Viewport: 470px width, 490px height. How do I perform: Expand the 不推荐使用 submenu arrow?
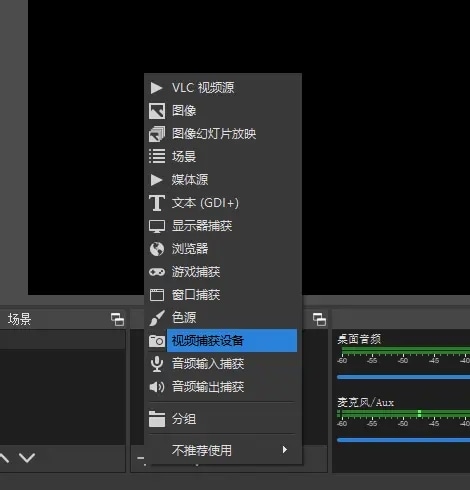coord(285,450)
